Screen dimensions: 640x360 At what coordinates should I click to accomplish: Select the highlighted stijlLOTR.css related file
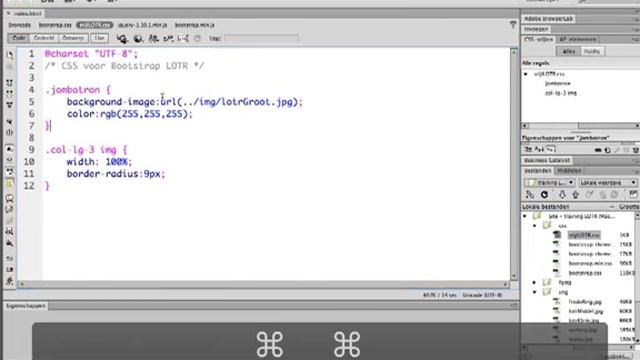(x=94, y=25)
